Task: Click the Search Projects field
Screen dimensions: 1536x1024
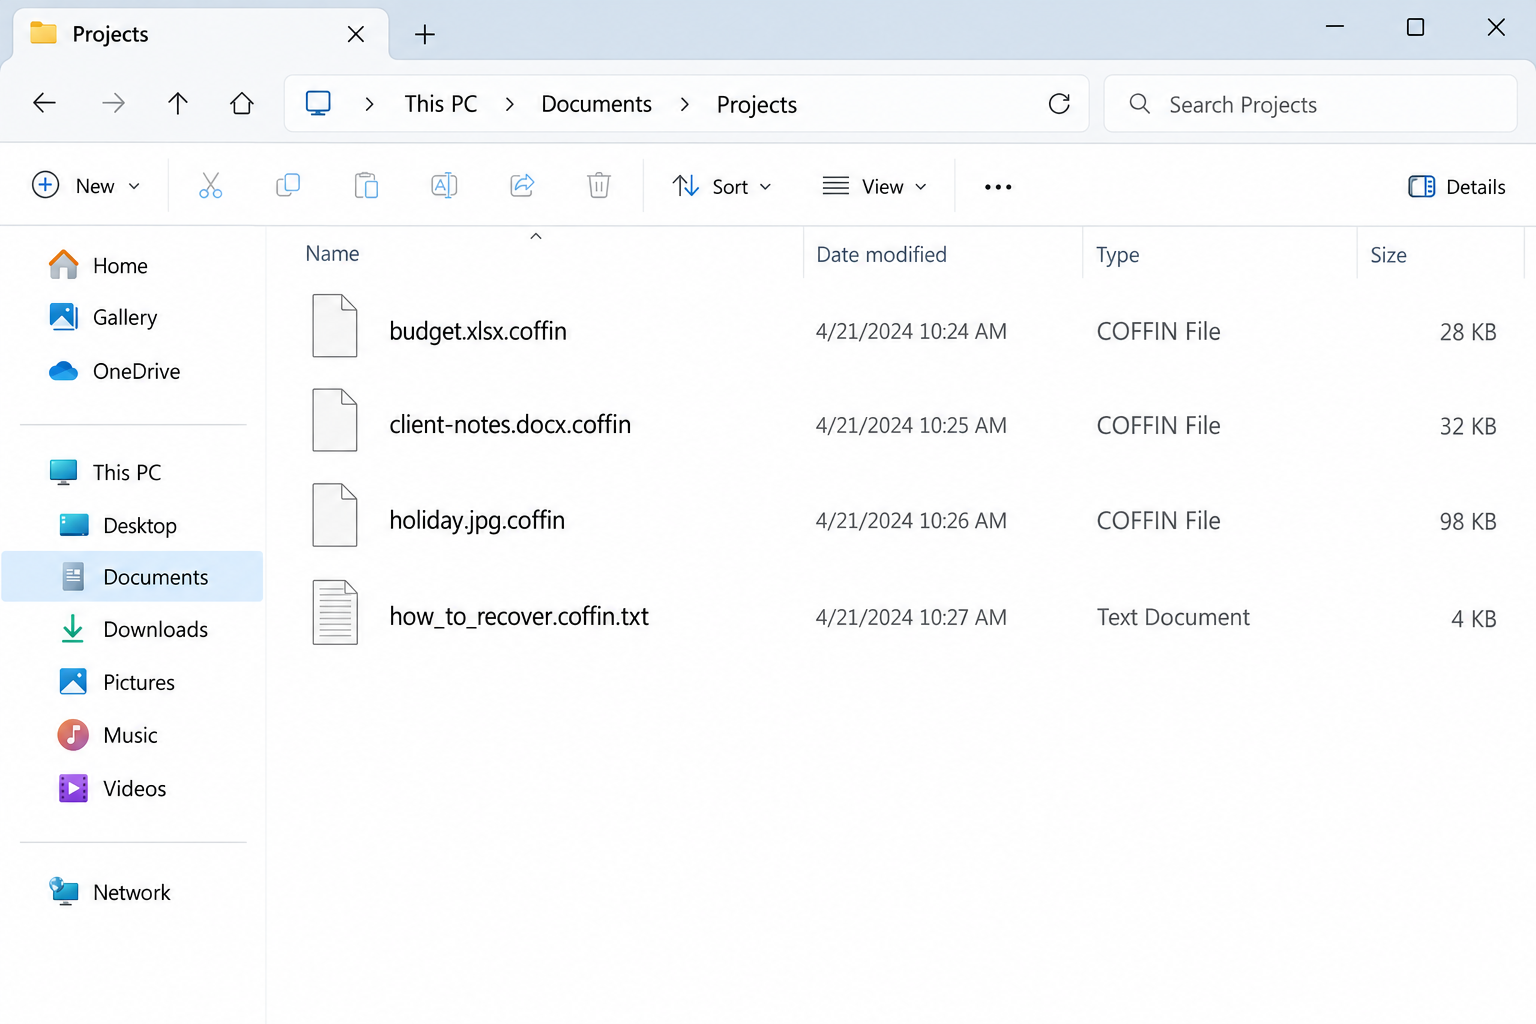Action: point(1310,104)
